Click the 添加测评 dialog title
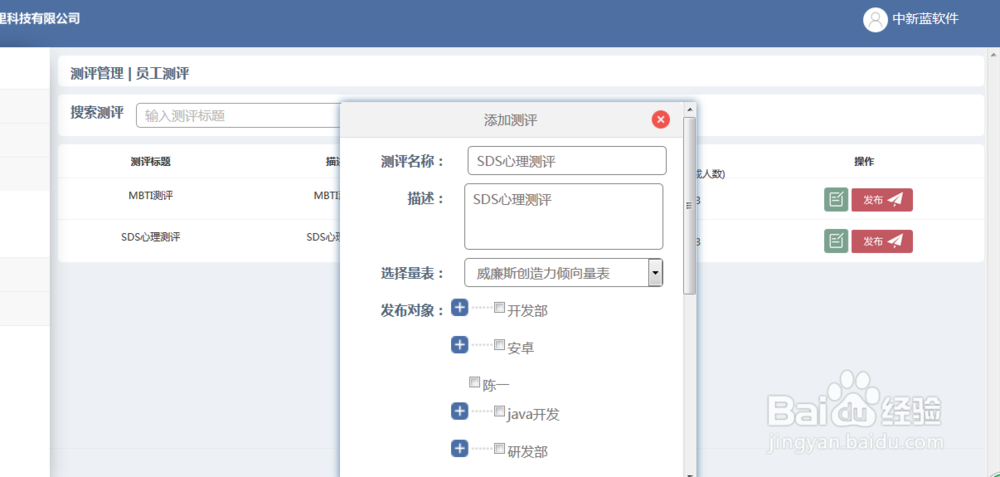 point(510,120)
